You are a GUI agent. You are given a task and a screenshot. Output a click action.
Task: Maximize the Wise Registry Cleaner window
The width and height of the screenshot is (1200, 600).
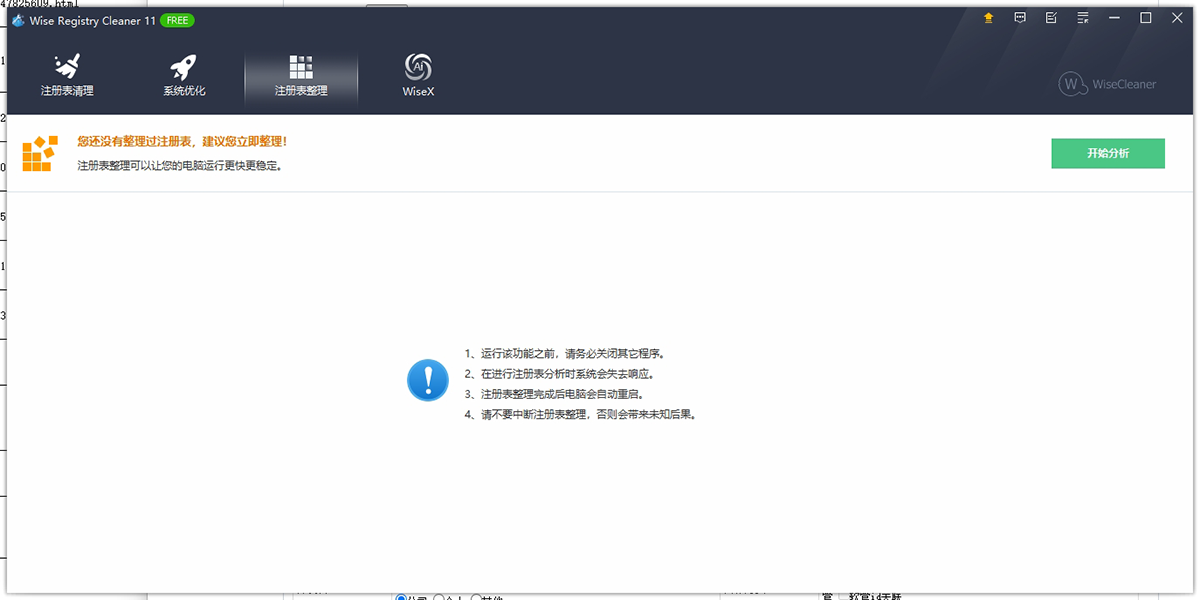(1146, 18)
